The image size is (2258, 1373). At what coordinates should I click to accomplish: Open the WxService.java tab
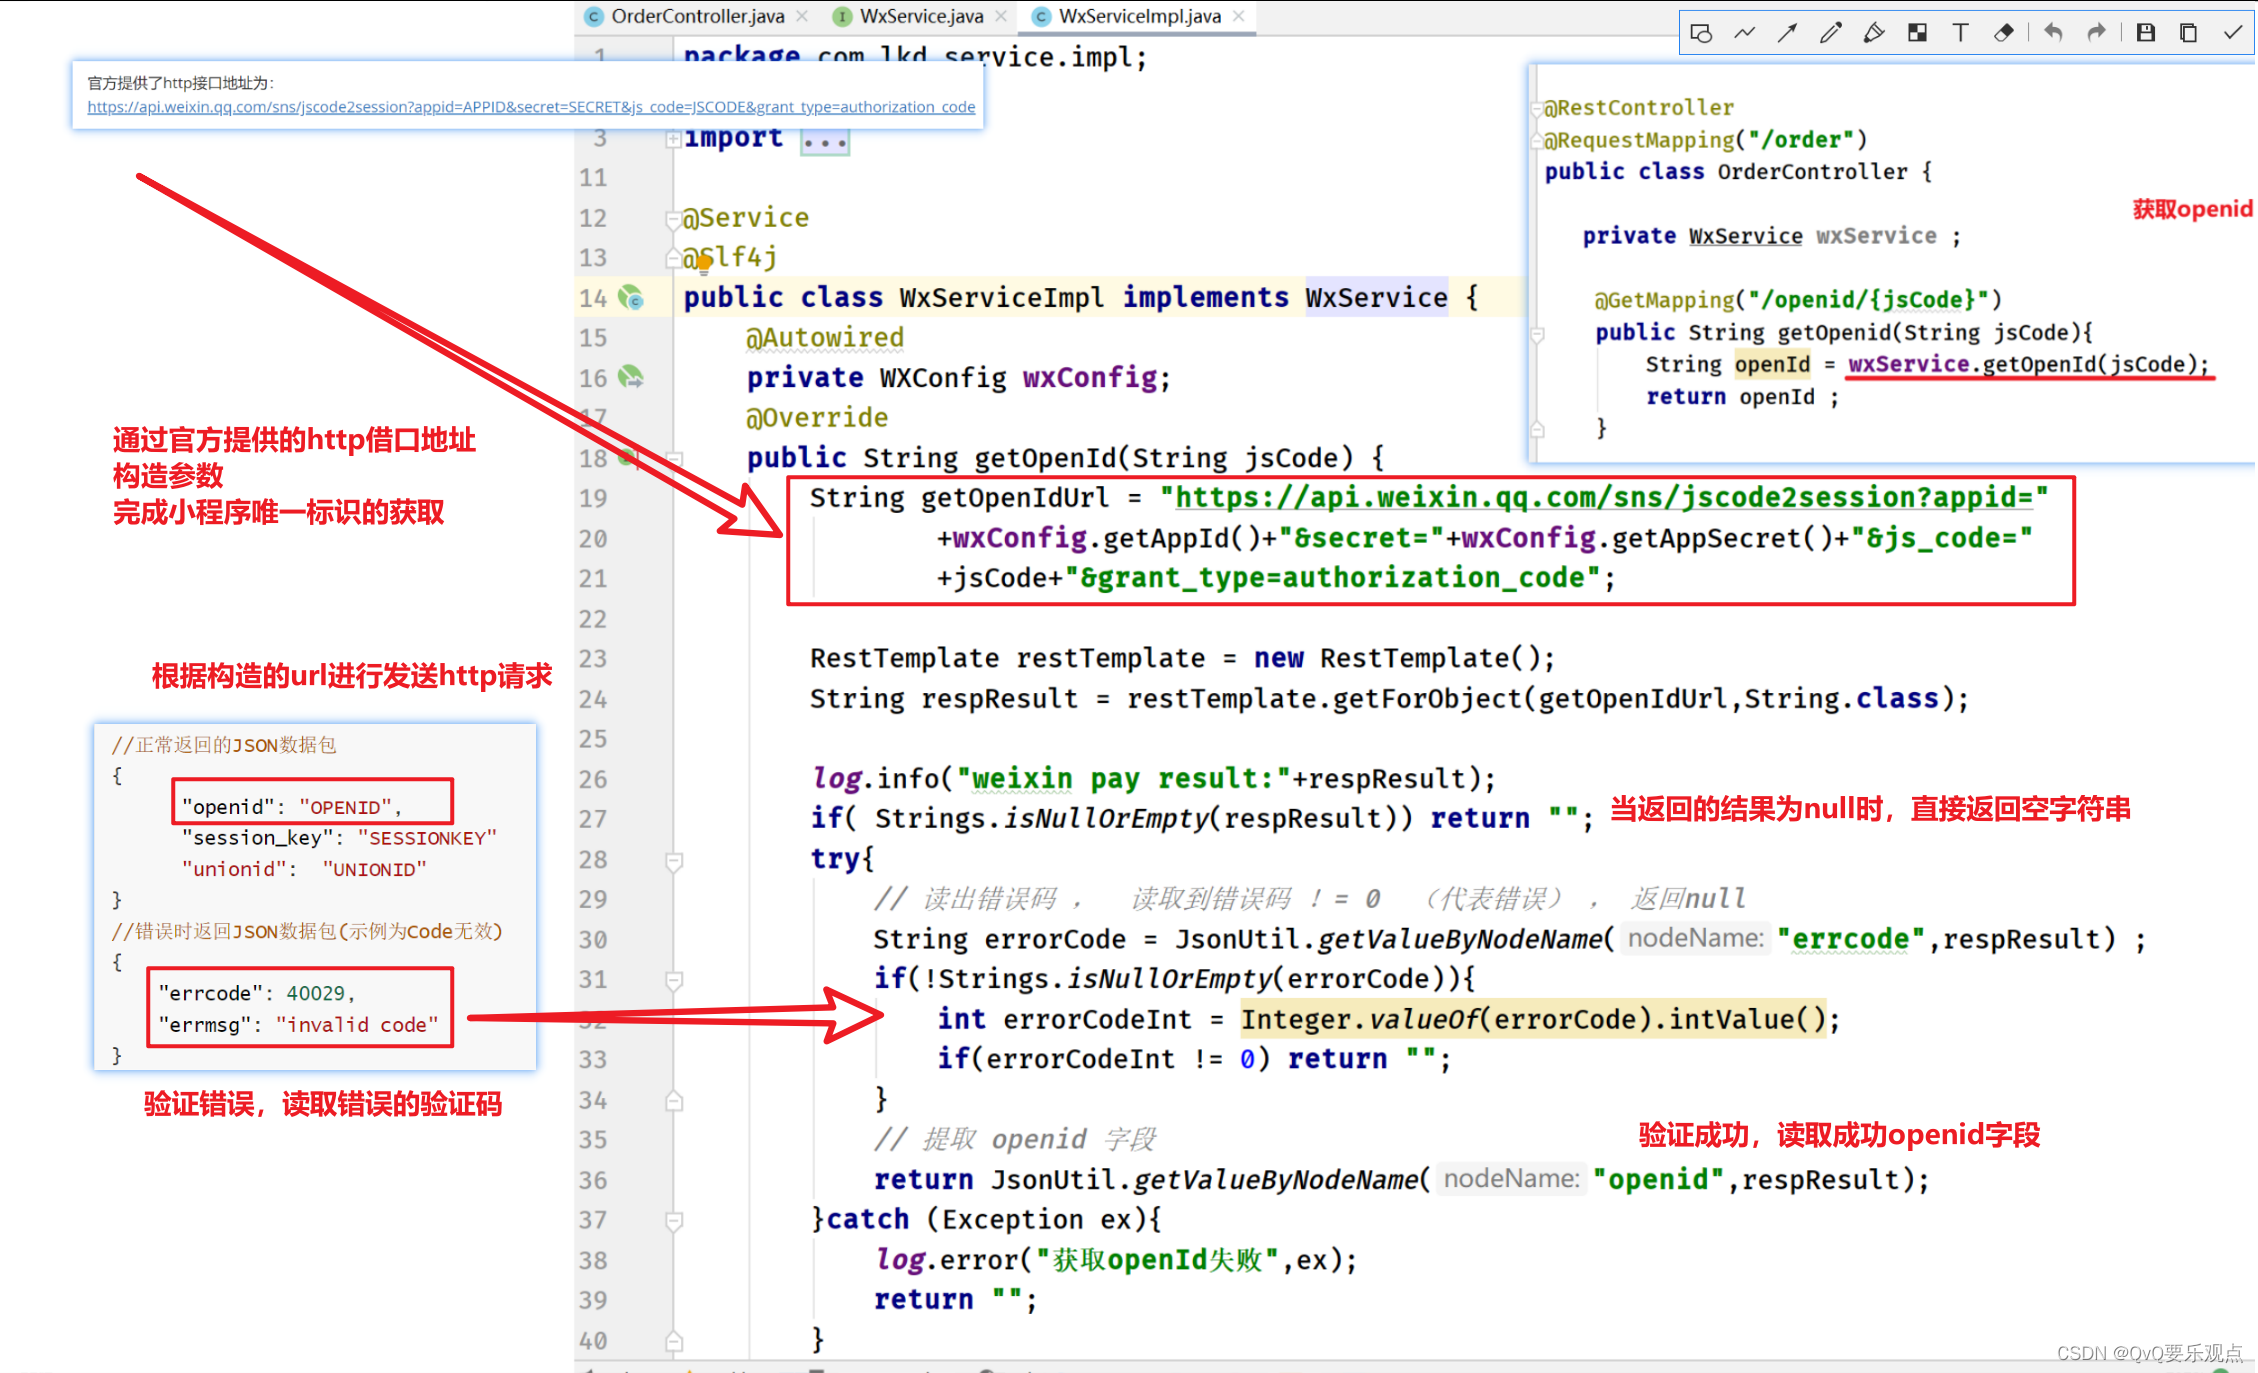(921, 16)
